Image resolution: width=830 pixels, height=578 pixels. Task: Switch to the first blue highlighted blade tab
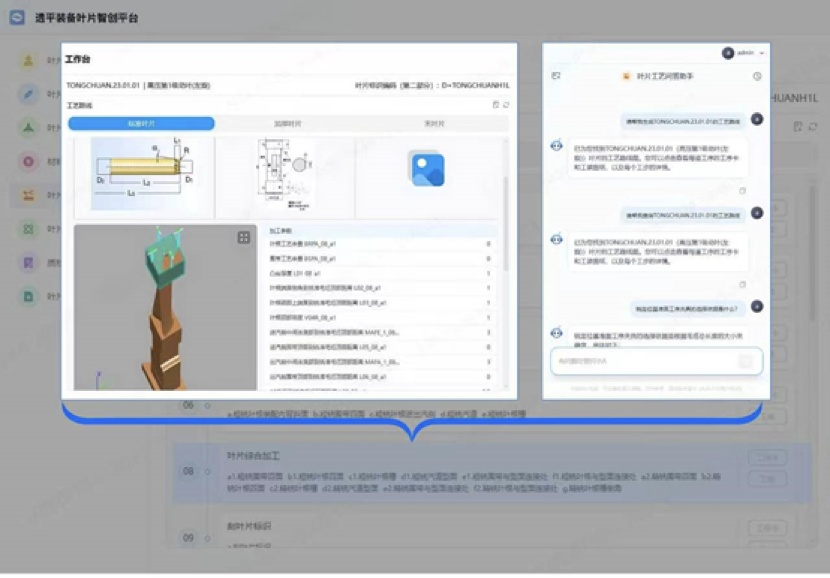point(141,124)
